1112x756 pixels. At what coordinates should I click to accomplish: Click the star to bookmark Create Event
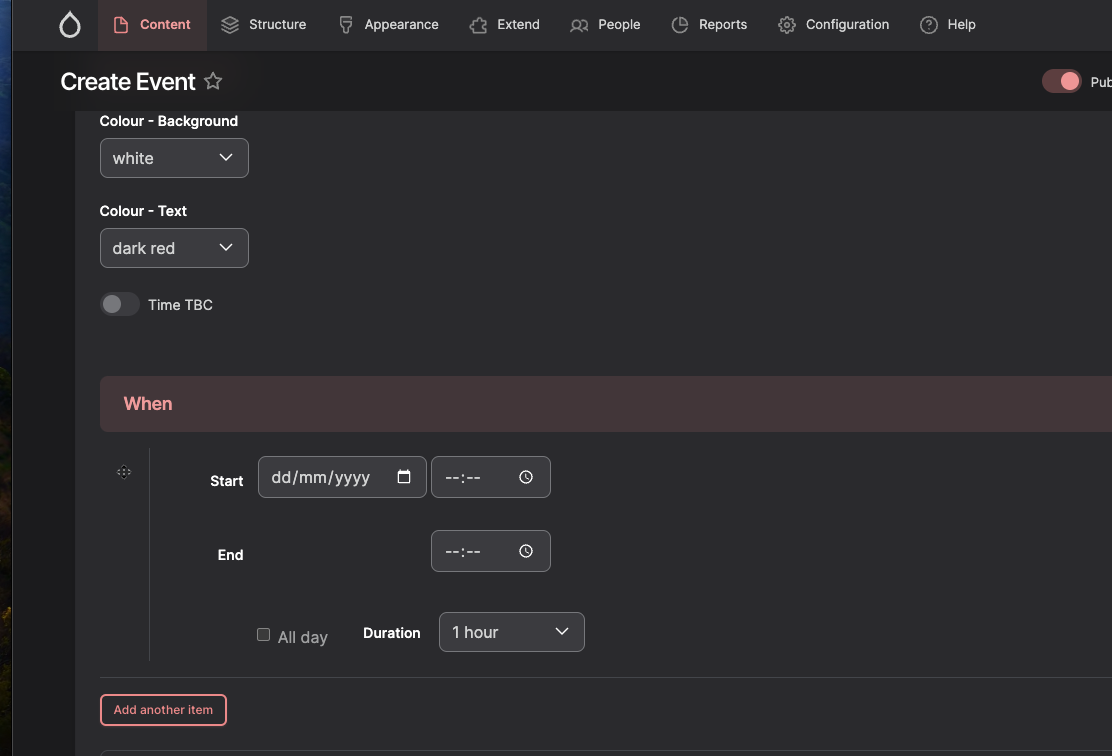tap(213, 81)
